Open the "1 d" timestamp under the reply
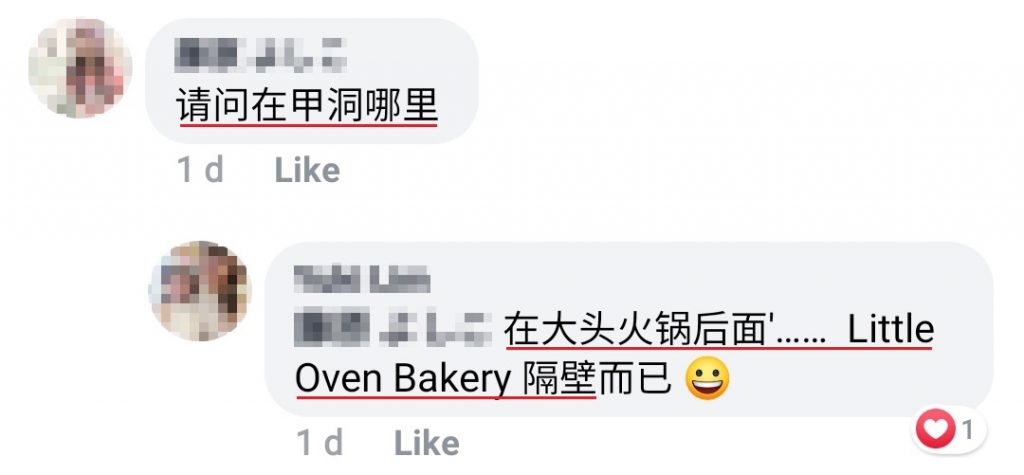1024x475 pixels. pyautogui.click(x=320, y=444)
